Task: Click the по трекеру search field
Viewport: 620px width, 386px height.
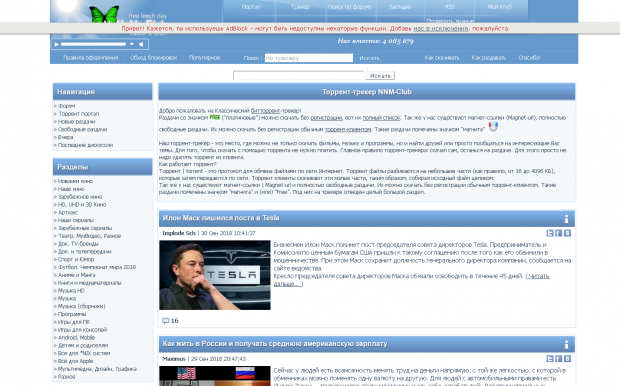Action: point(308,58)
